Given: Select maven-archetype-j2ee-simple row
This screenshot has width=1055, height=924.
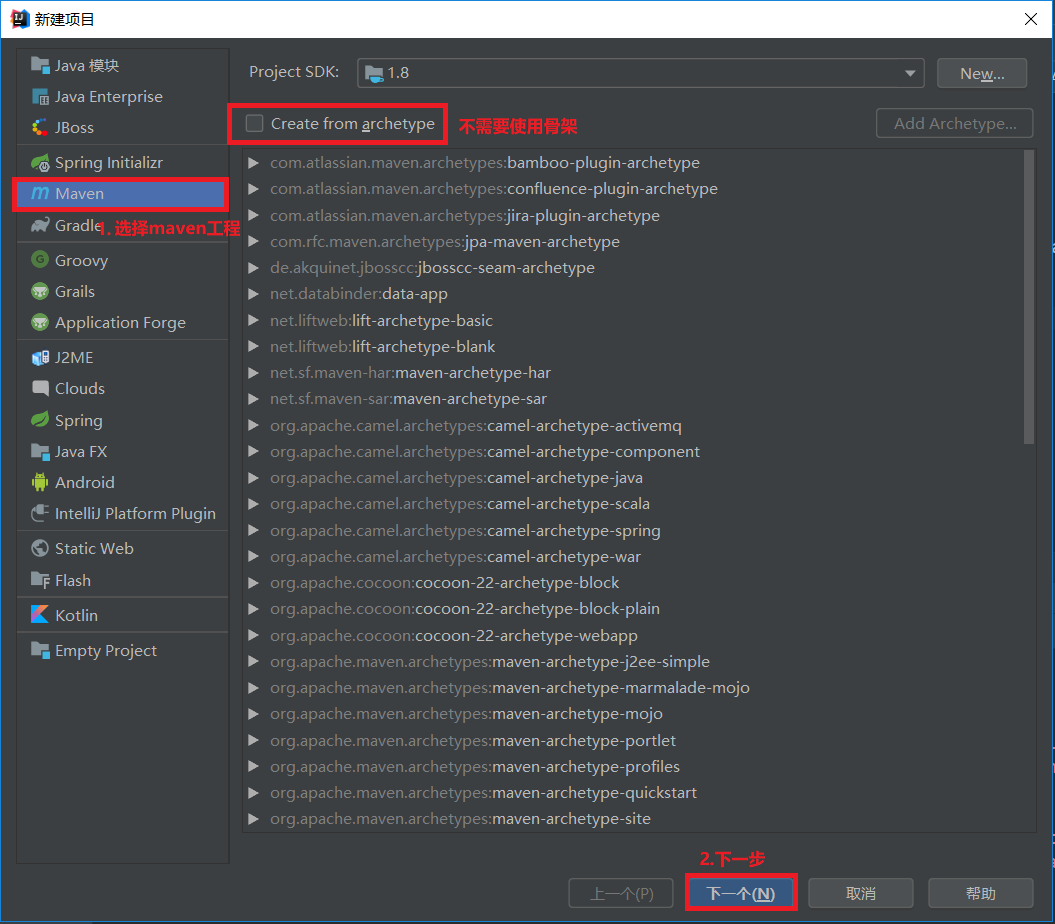Looking at the screenshot, I should click(632, 662).
